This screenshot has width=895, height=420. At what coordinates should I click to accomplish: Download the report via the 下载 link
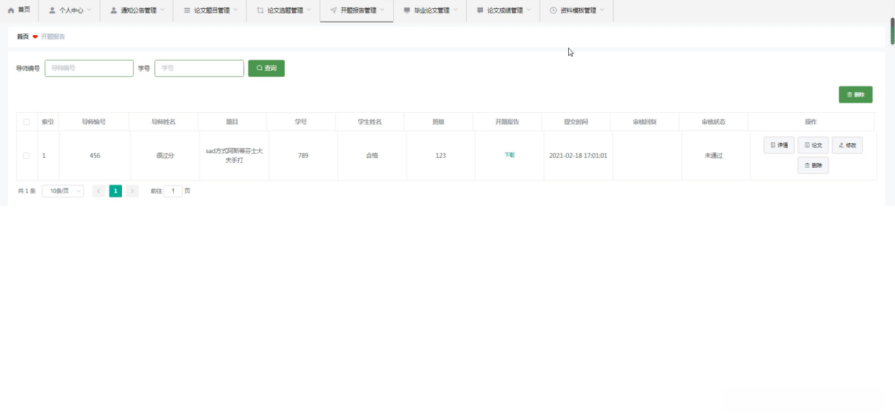(509, 155)
